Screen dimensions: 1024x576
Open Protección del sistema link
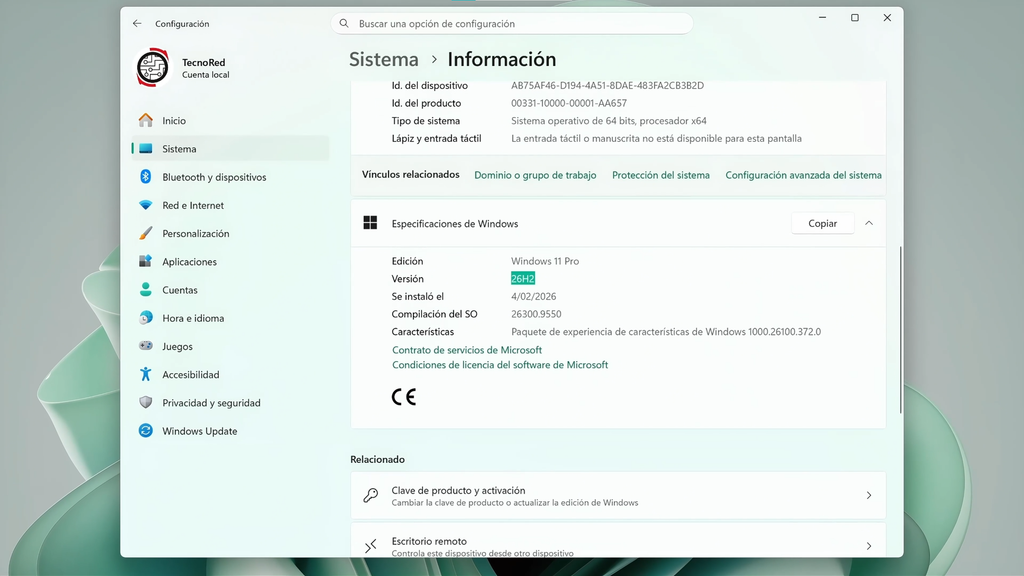(x=660, y=175)
